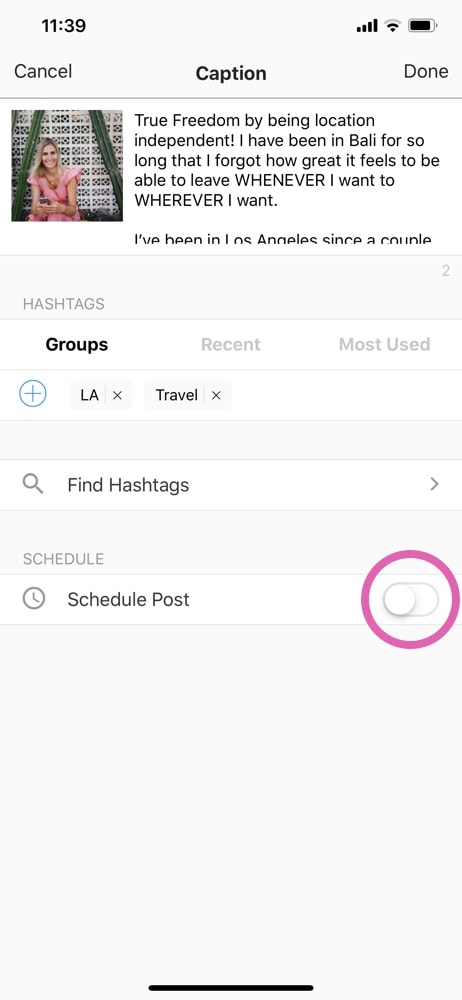Tap the blue plus add-group icon
The height and width of the screenshot is (1000, 462).
point(33,395)
